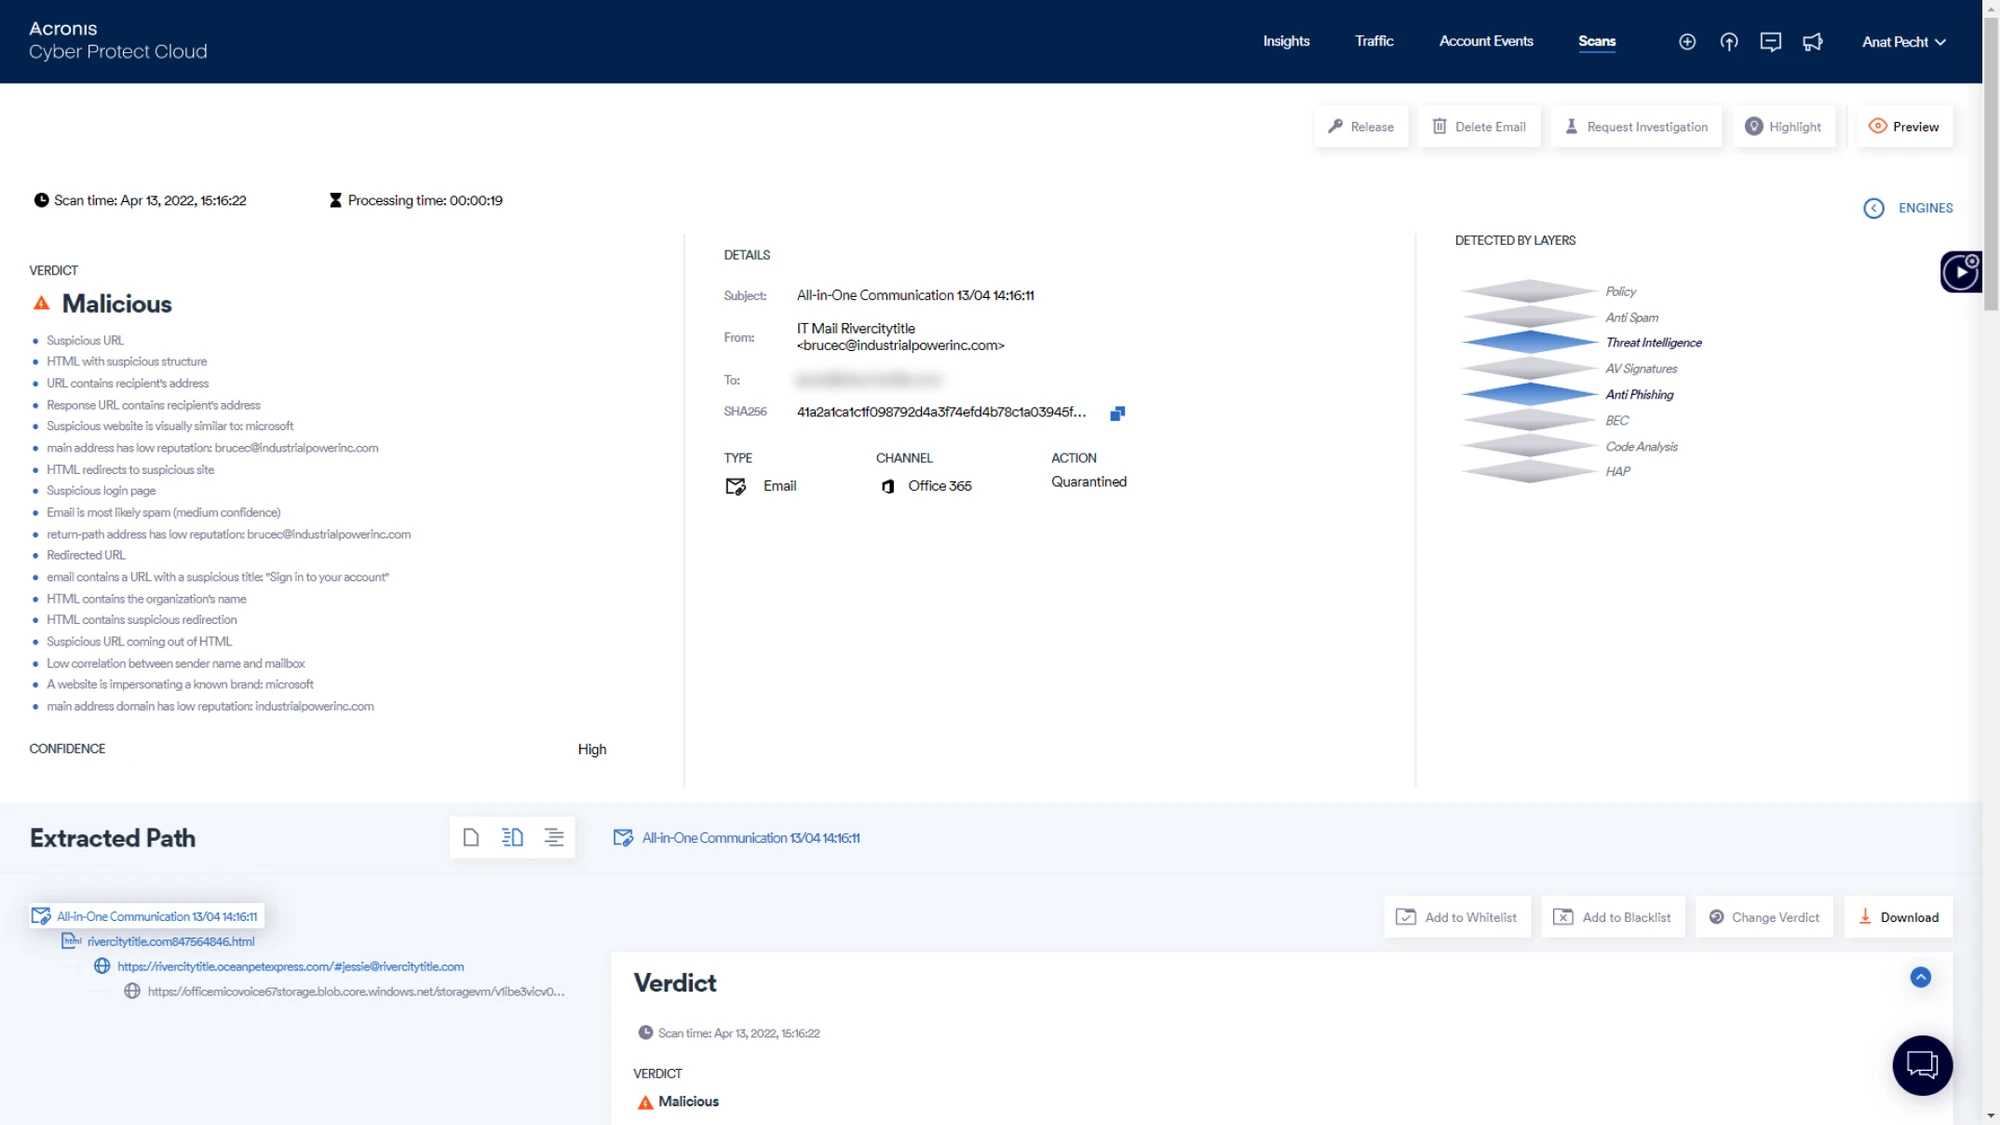2000x1125 pixels.
Task: Click the megaphone announcements icon
Action: pos(1813,42)
